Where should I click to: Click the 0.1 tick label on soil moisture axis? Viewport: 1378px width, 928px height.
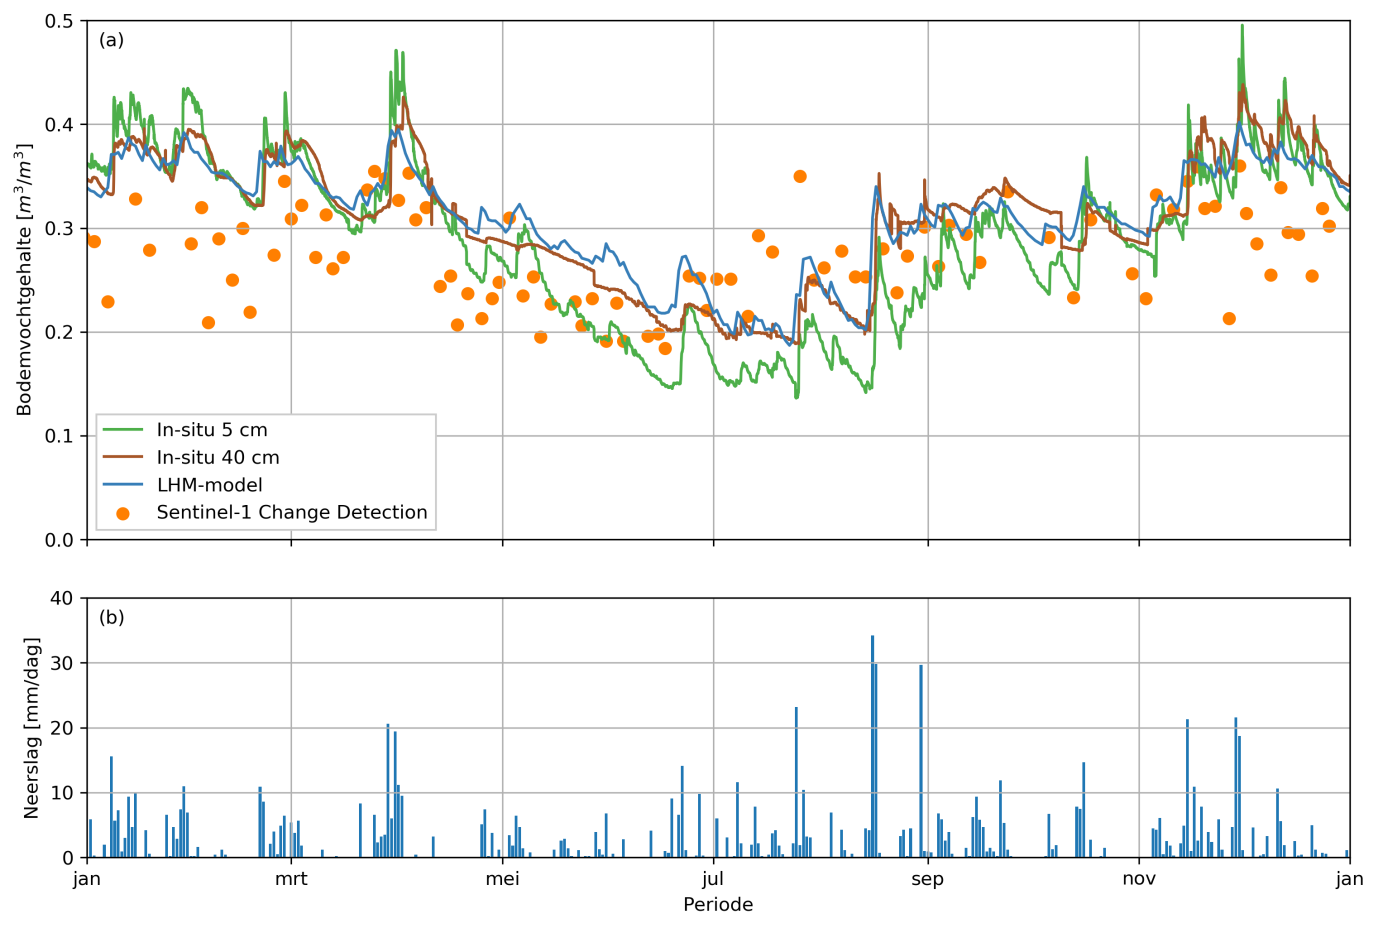[60, 436]
